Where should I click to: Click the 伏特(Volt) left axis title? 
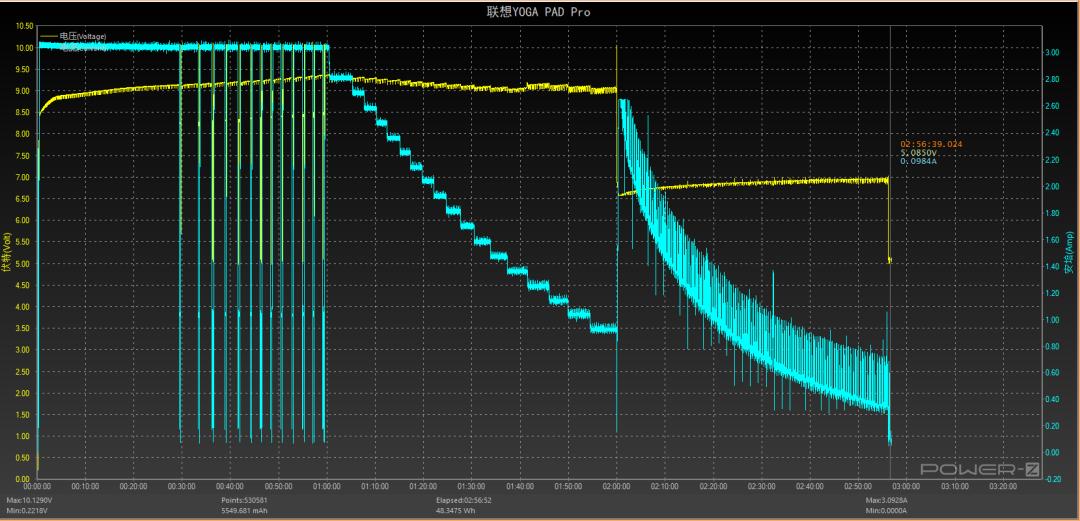click(x=6, y=258)
